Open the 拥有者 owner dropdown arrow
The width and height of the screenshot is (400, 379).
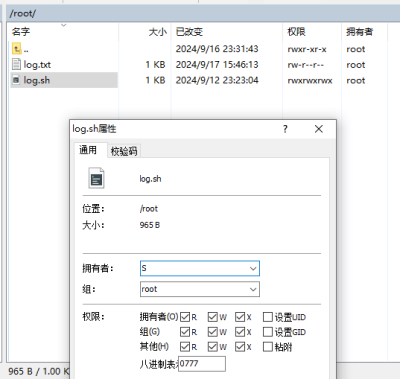click(x=253, y=268)
